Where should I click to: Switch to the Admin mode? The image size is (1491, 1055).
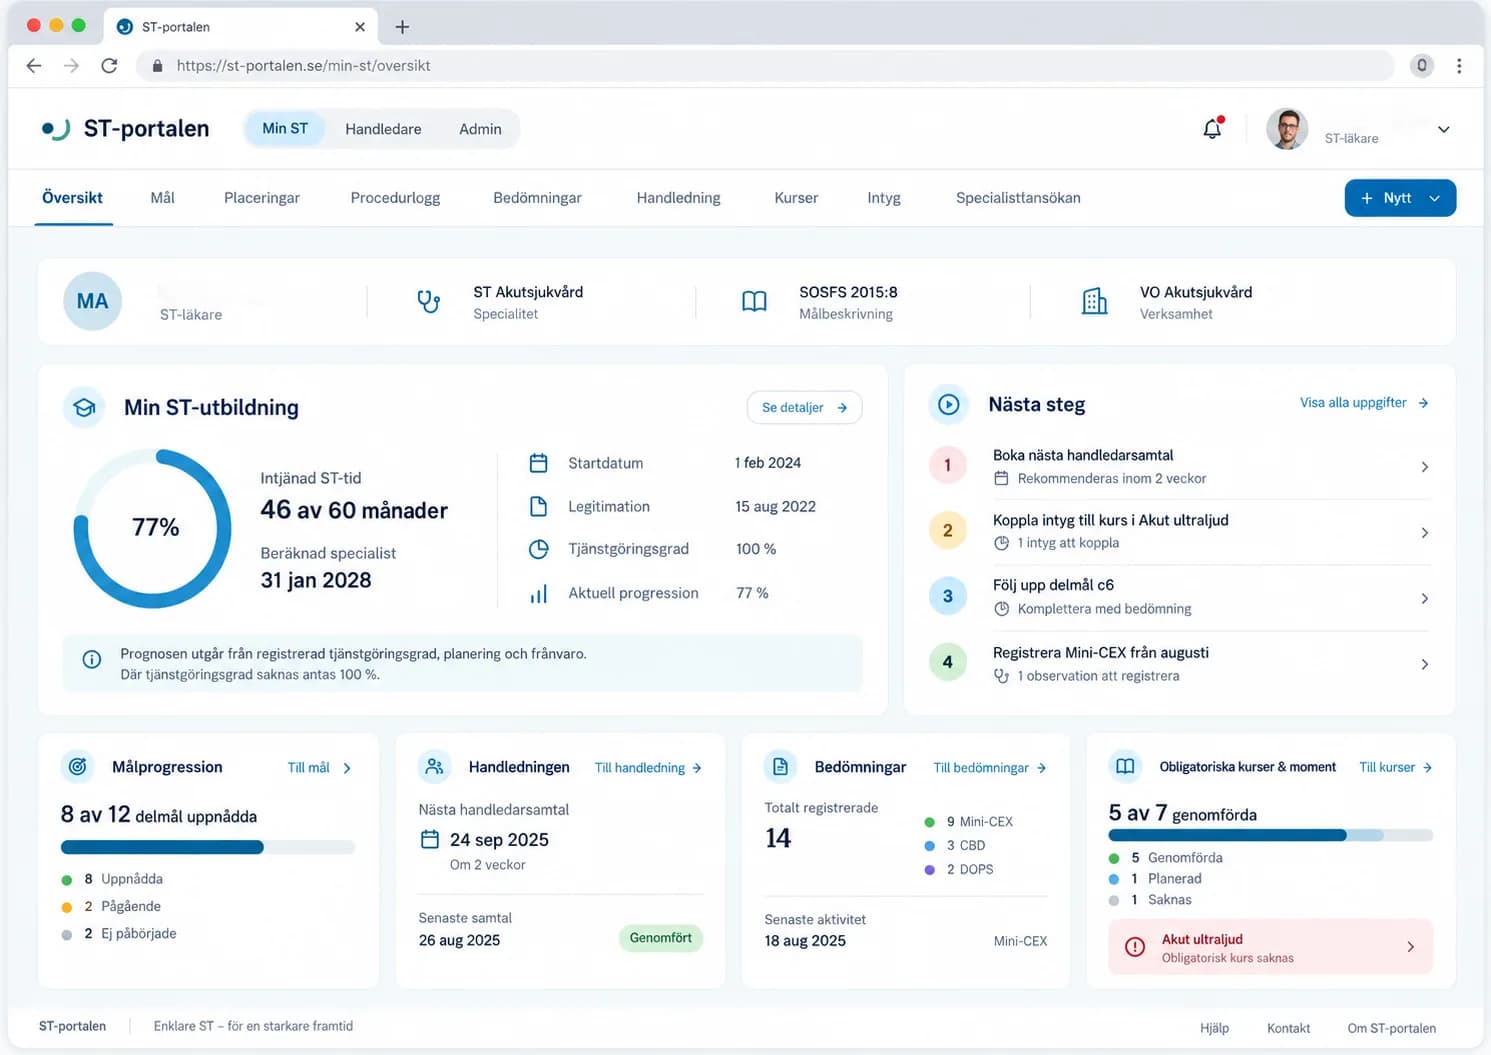480,129
